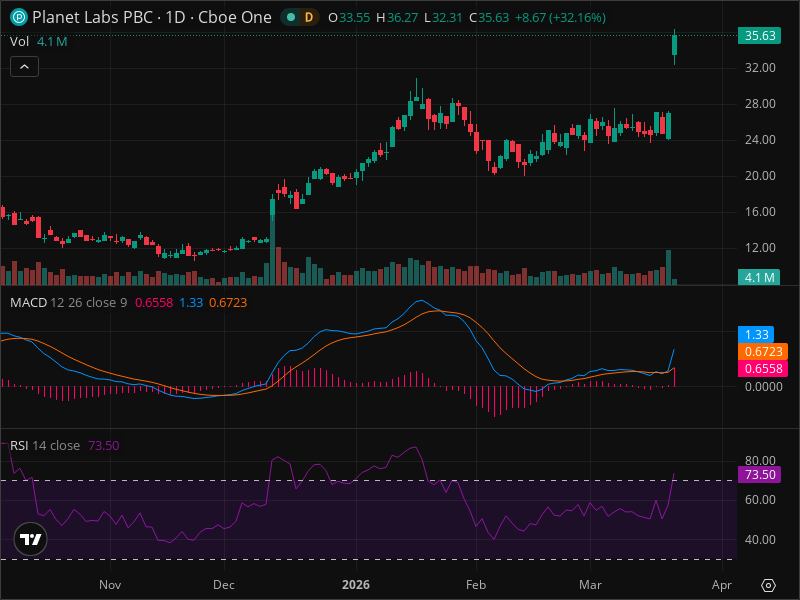Click the 32.00 price scale value
800x600 pixels.
[760, 68]
